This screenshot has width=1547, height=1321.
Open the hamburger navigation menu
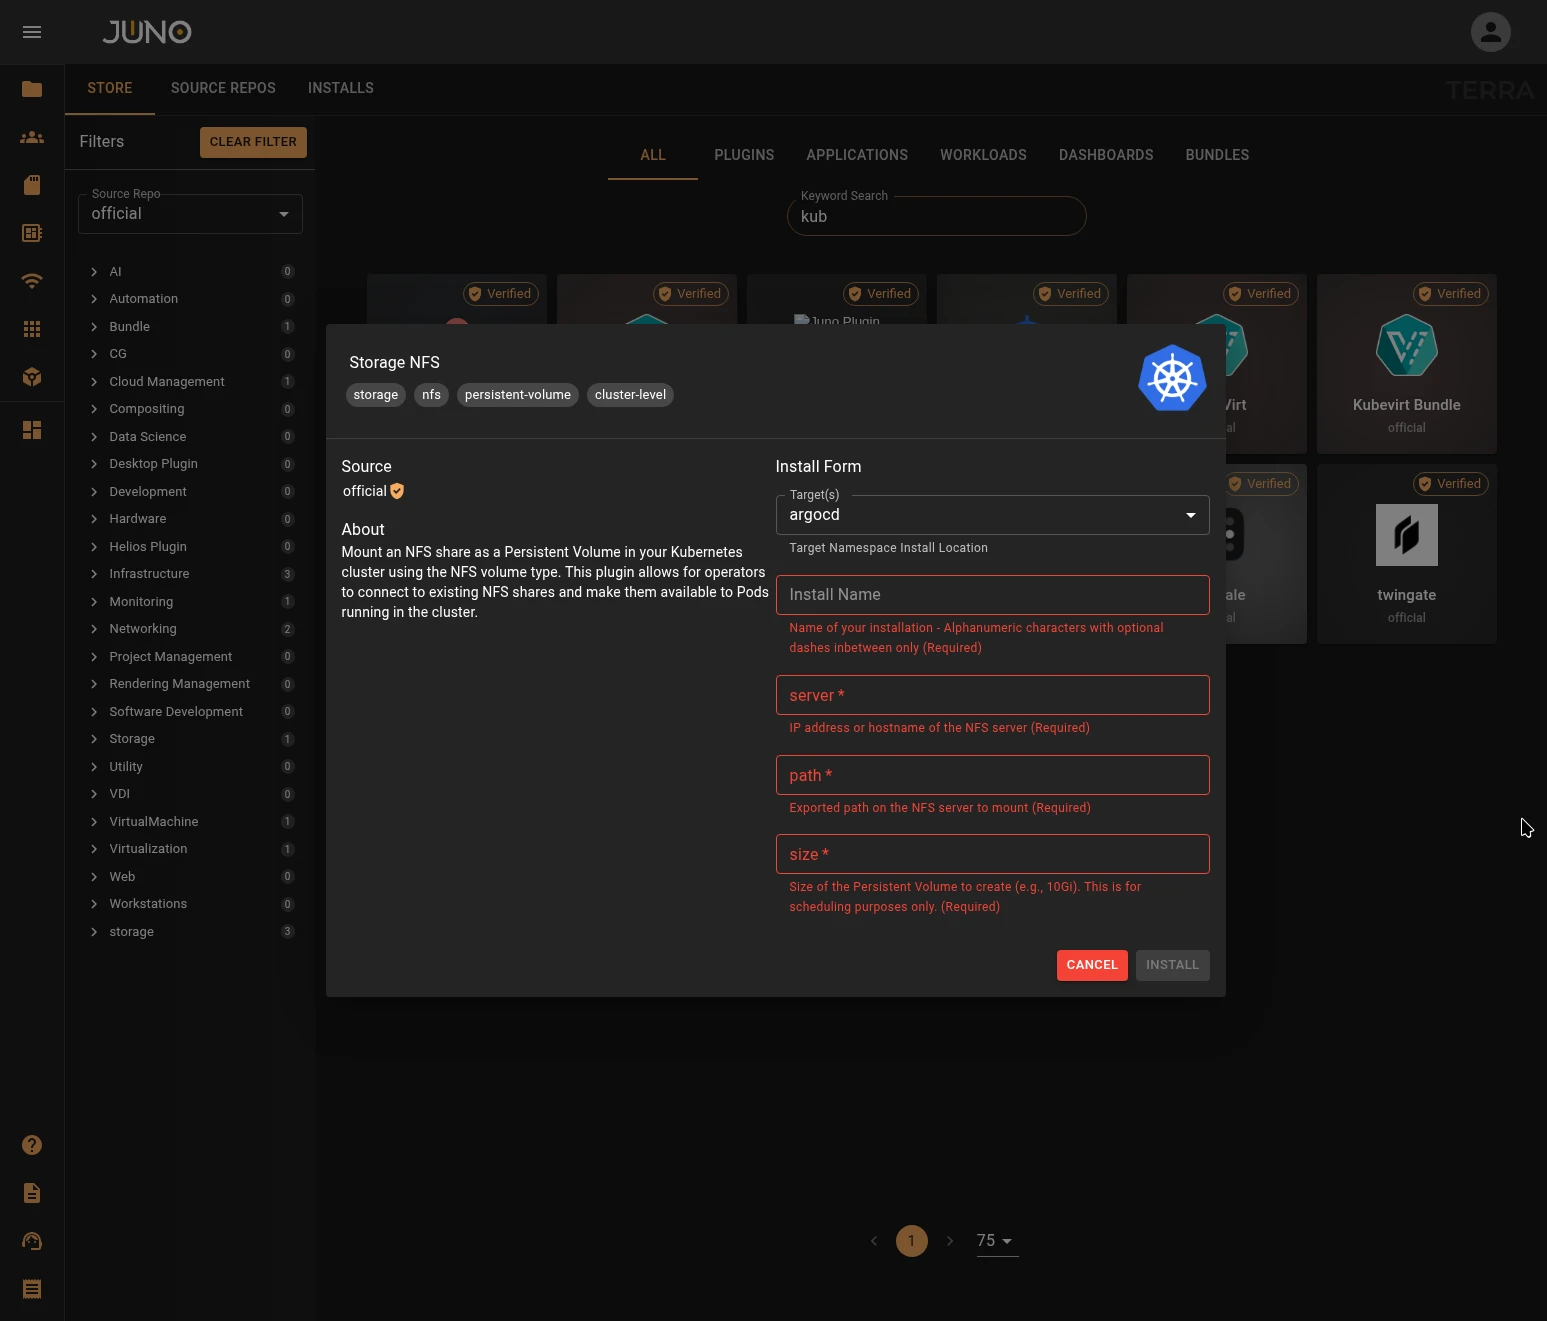32,32
